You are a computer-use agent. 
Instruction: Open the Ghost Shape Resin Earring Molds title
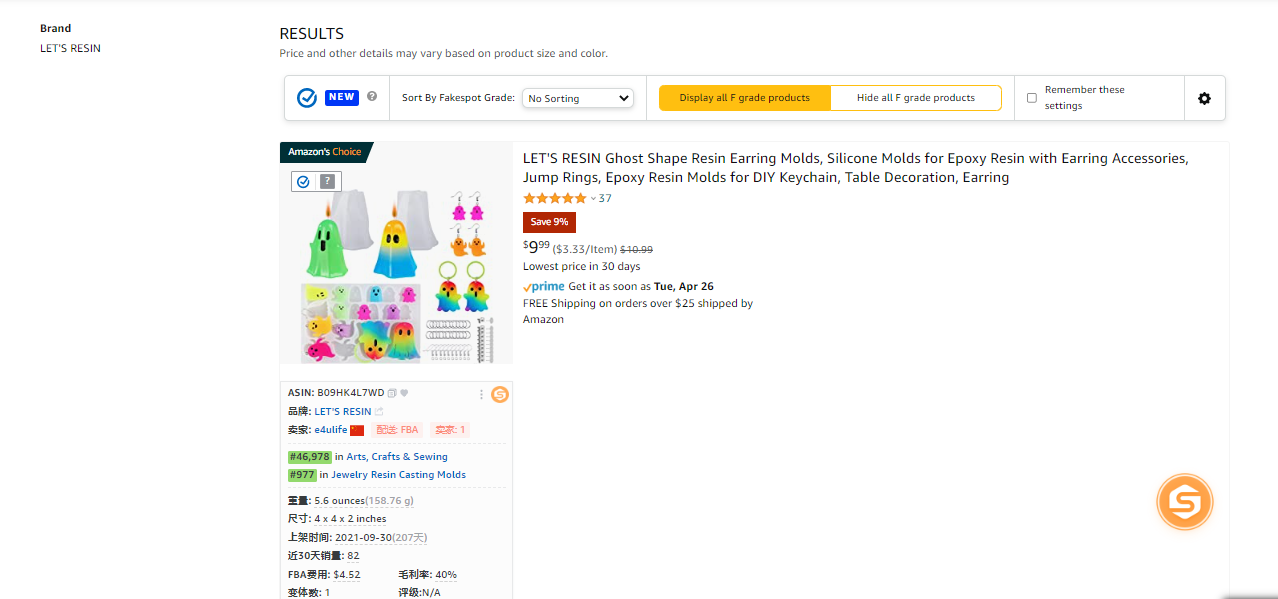click(855, 168)
